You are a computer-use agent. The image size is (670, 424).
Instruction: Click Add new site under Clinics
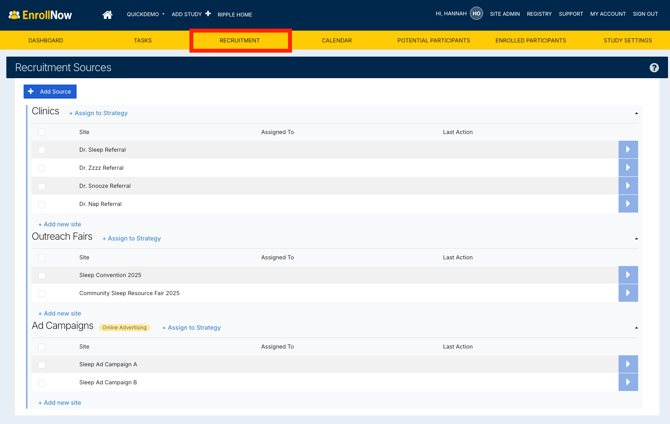coord(60,224)
